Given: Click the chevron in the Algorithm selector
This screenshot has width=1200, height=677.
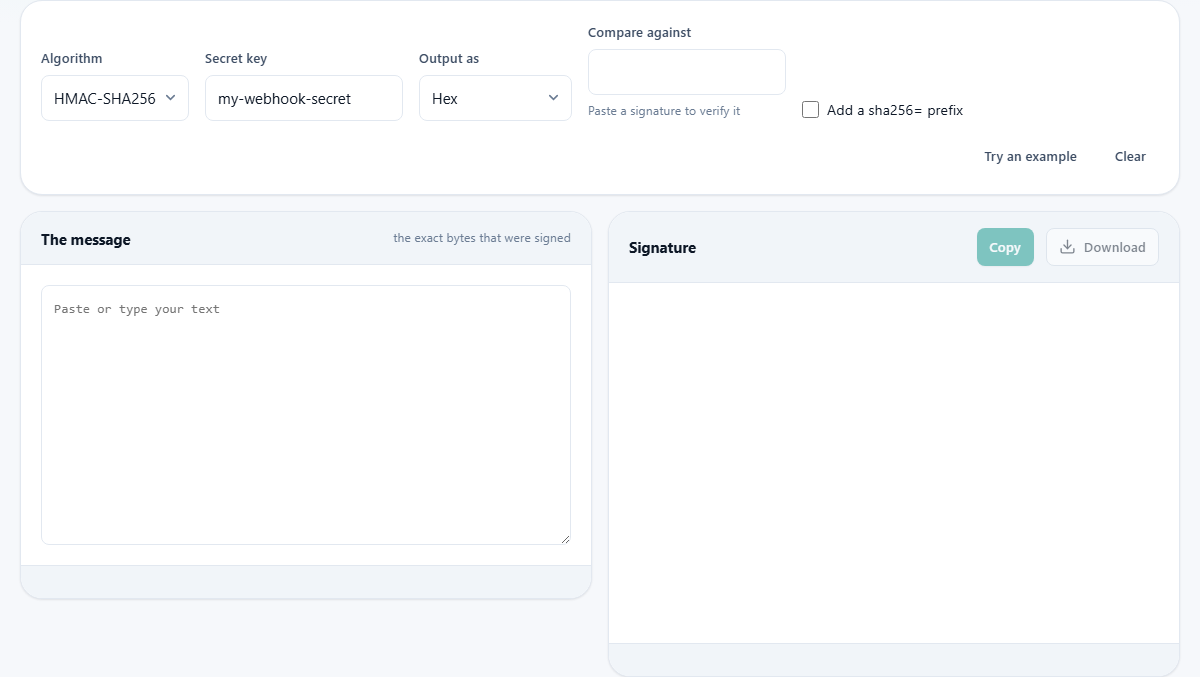Looking at the screenshot, I should pos(170,98).
